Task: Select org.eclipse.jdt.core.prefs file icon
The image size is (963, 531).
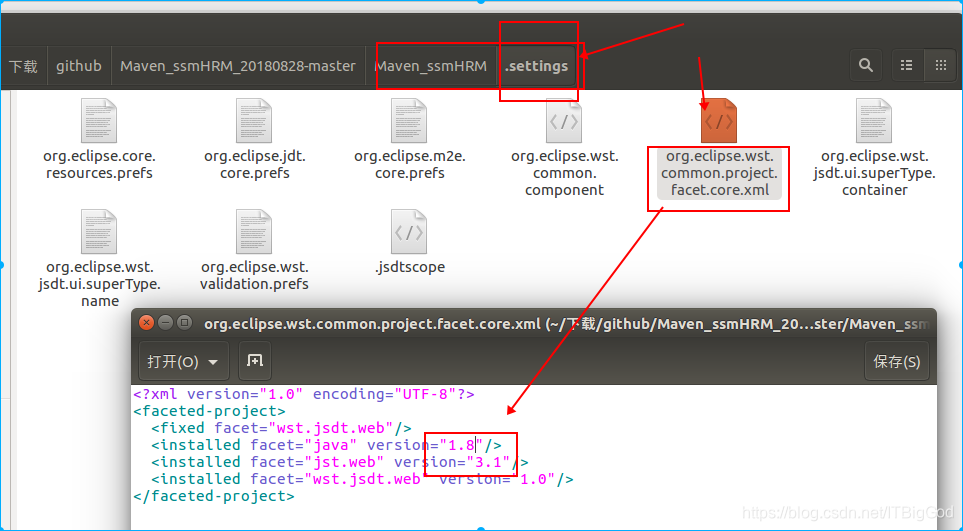Action: click(254, 120)
